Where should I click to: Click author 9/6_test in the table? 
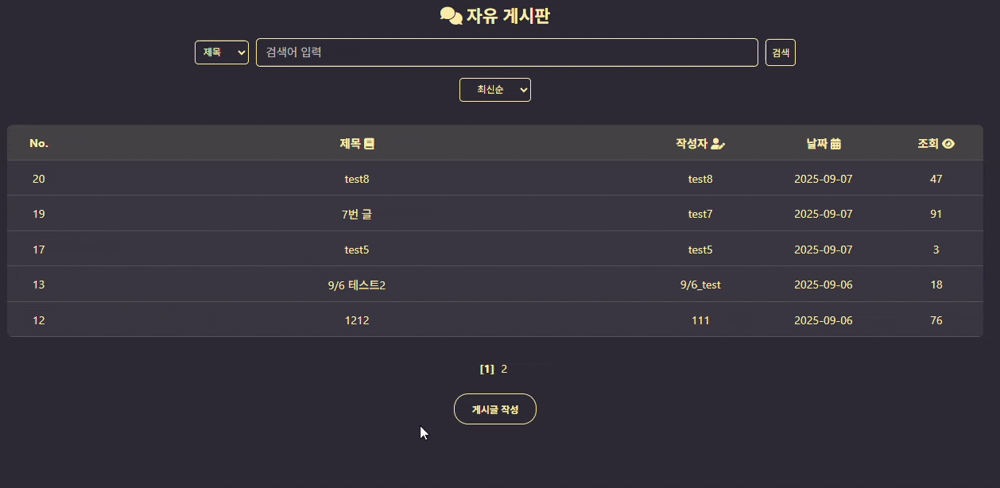(x=700, y=285)
